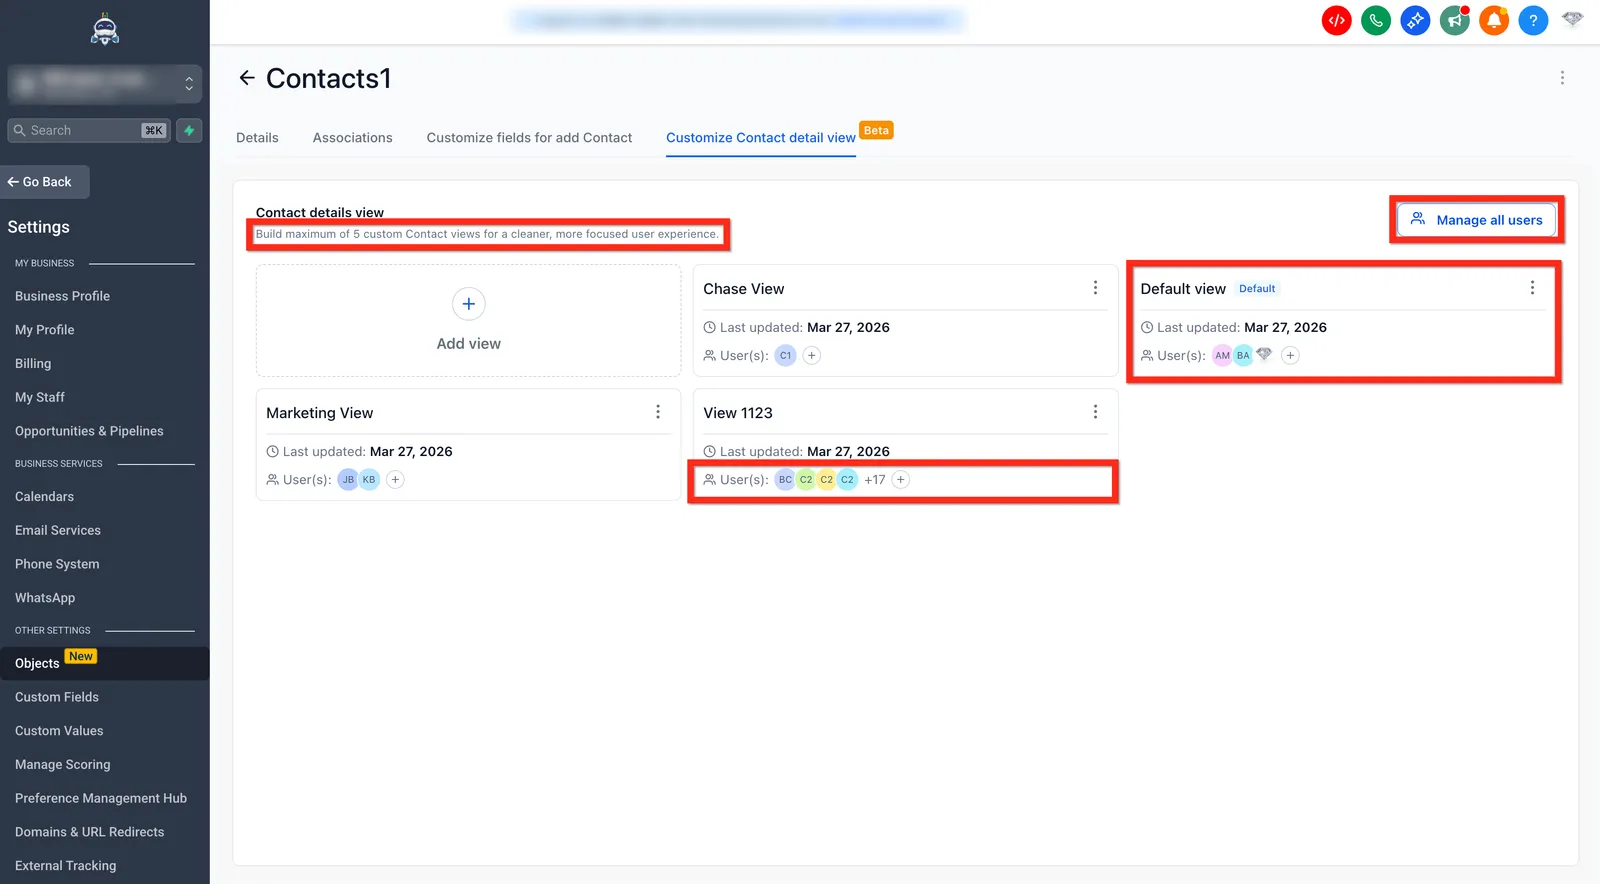The image size is (1600, 884).
Task: Open Objects in the settings sidebar
Action: pos(105,663)
